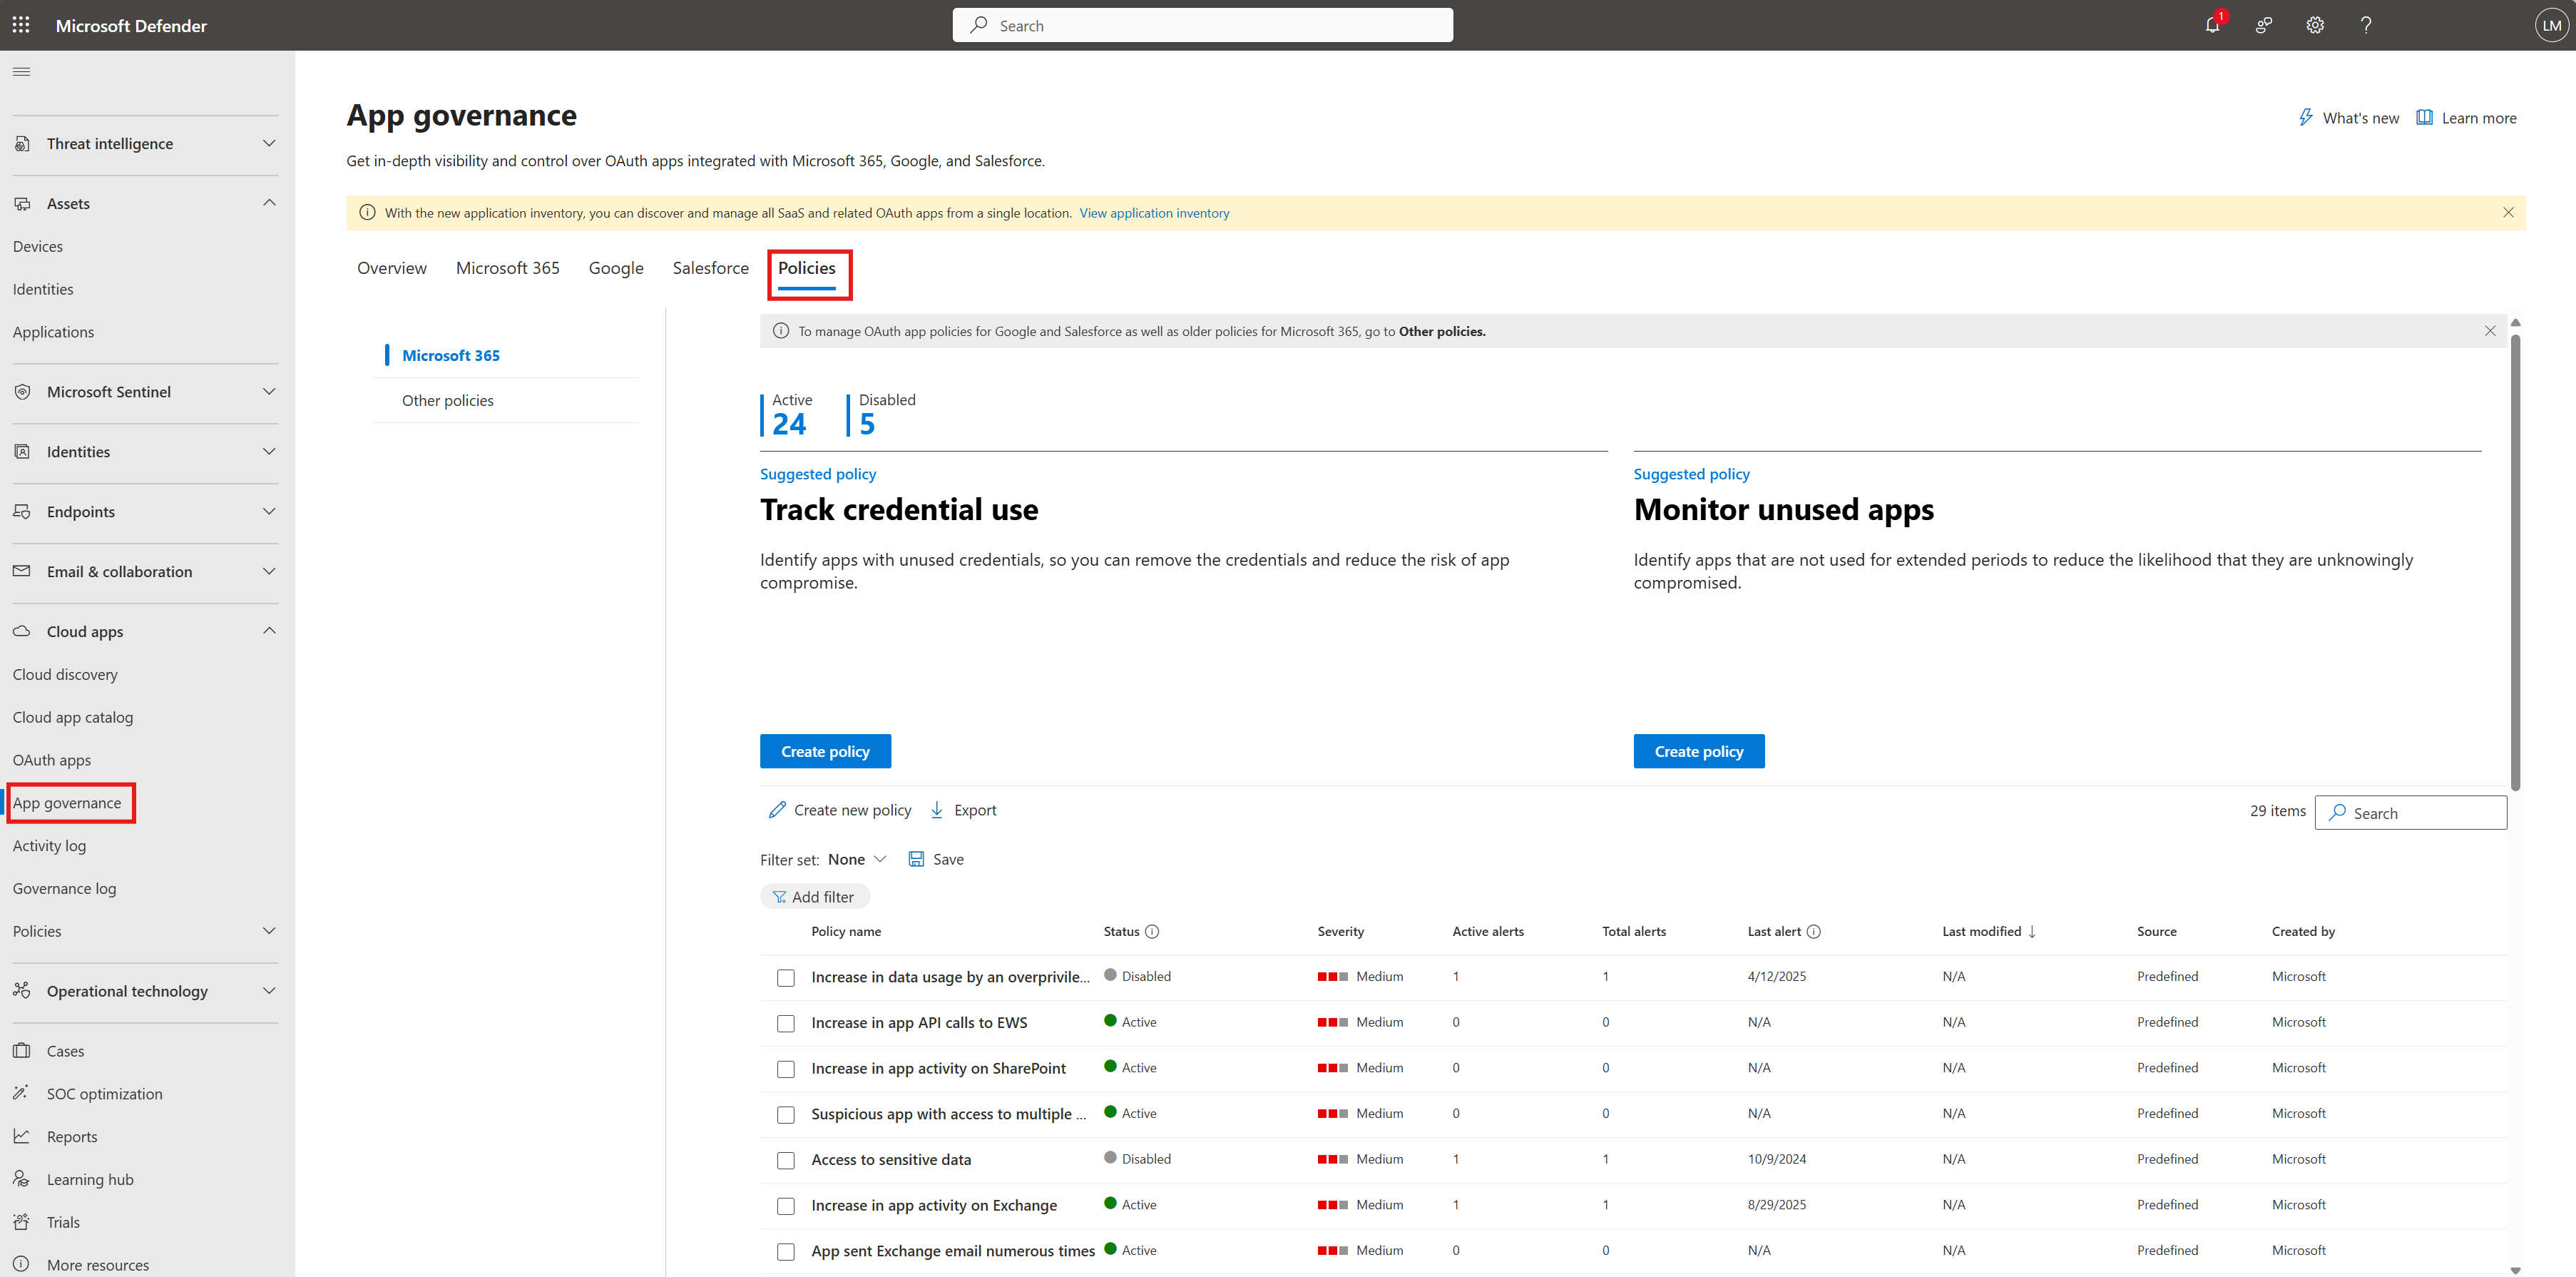Check the Increase in app API calls to EWS row

786,1023
